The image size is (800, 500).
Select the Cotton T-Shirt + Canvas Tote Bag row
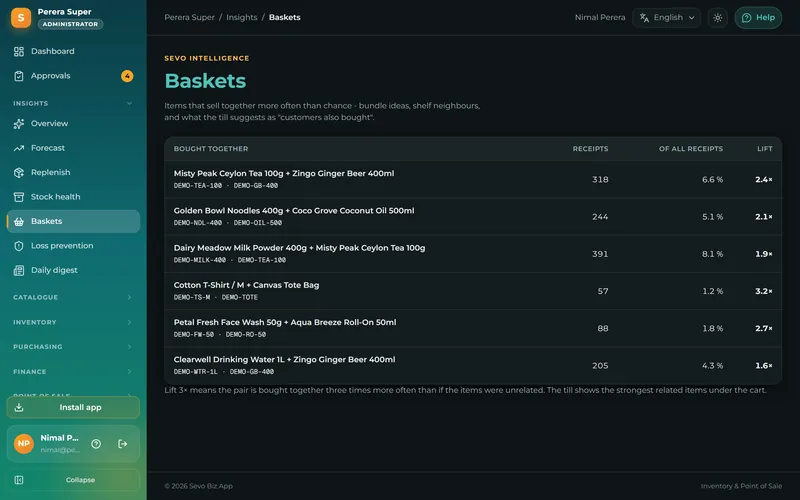(473, 291)
